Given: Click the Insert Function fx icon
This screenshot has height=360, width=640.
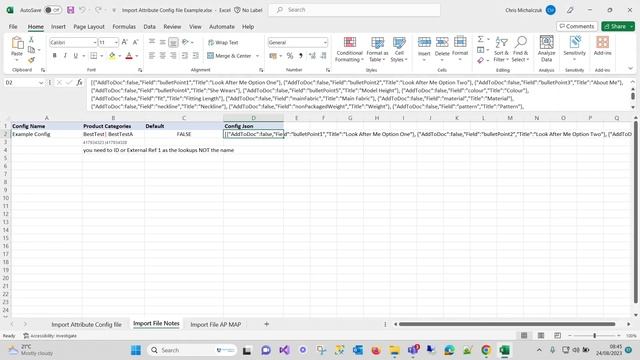Looking at the screenshot, I should pos(80,82).
